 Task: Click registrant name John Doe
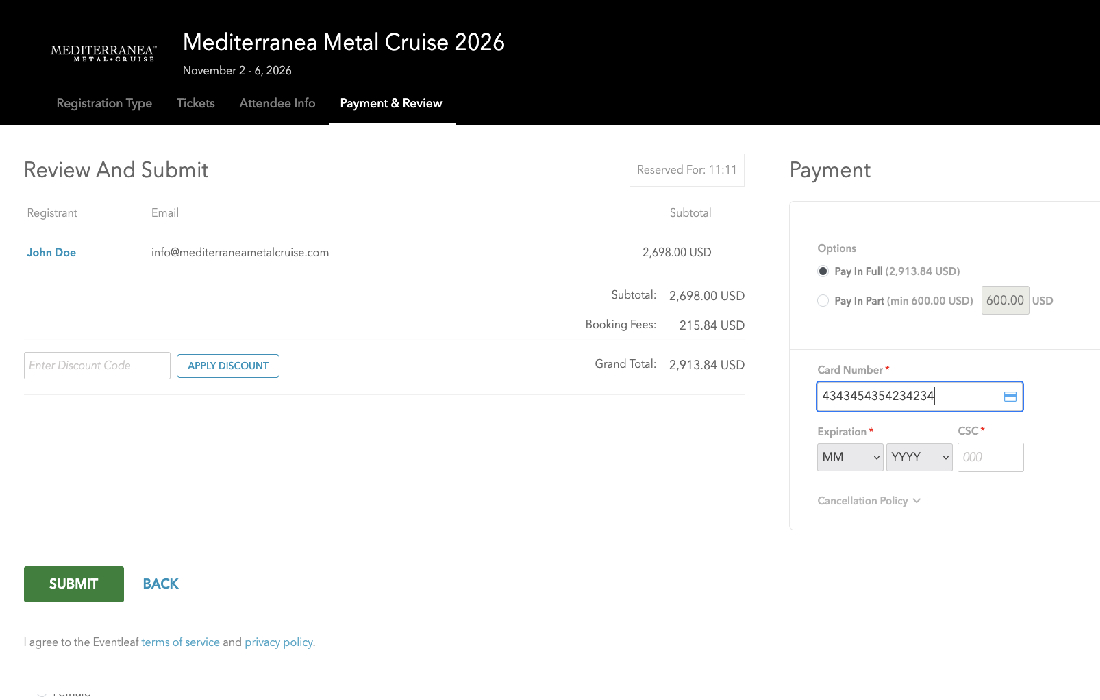[51, 253]
